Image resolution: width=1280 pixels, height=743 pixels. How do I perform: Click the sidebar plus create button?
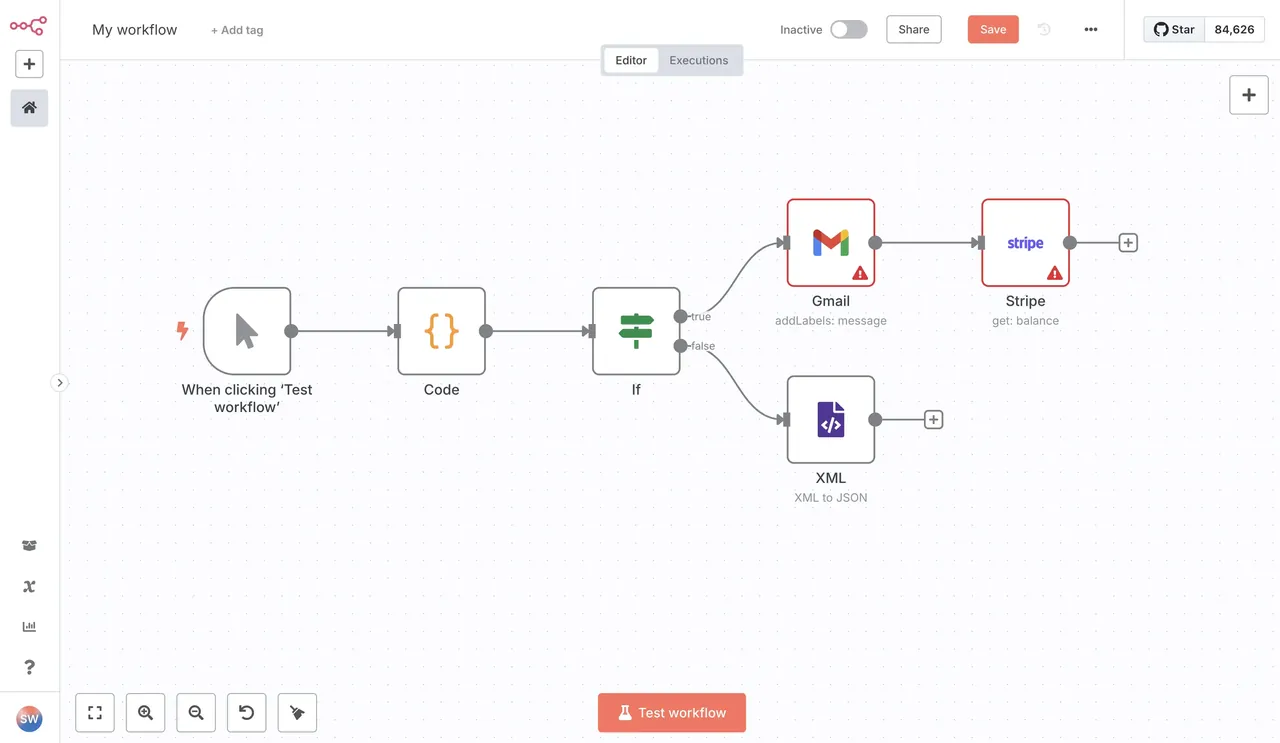pyautogui.click(x=29, y=64)
